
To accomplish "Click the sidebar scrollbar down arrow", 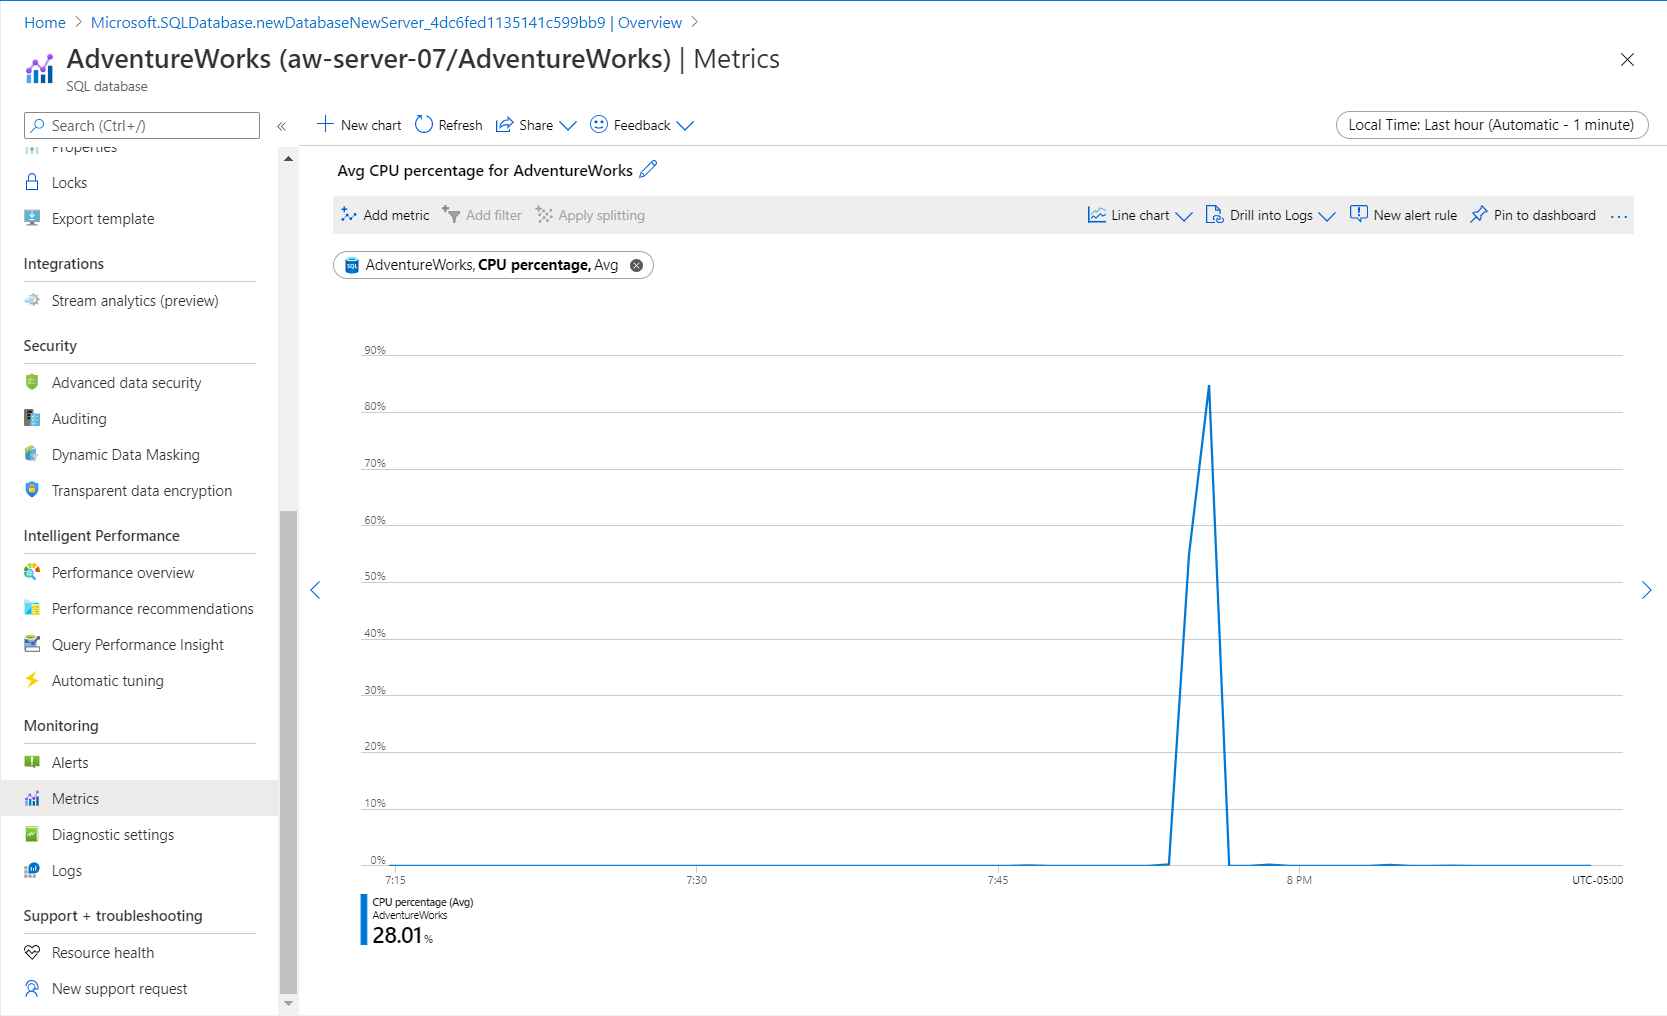I will [x=288, y=1003].
